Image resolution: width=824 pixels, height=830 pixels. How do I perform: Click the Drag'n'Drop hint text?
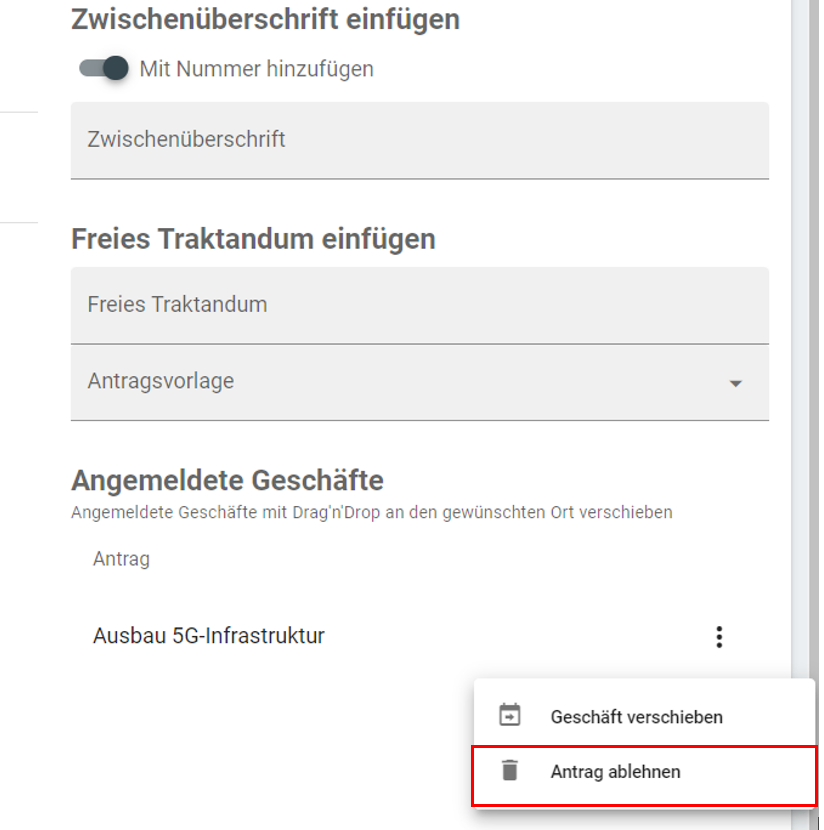tap(371, 513)
